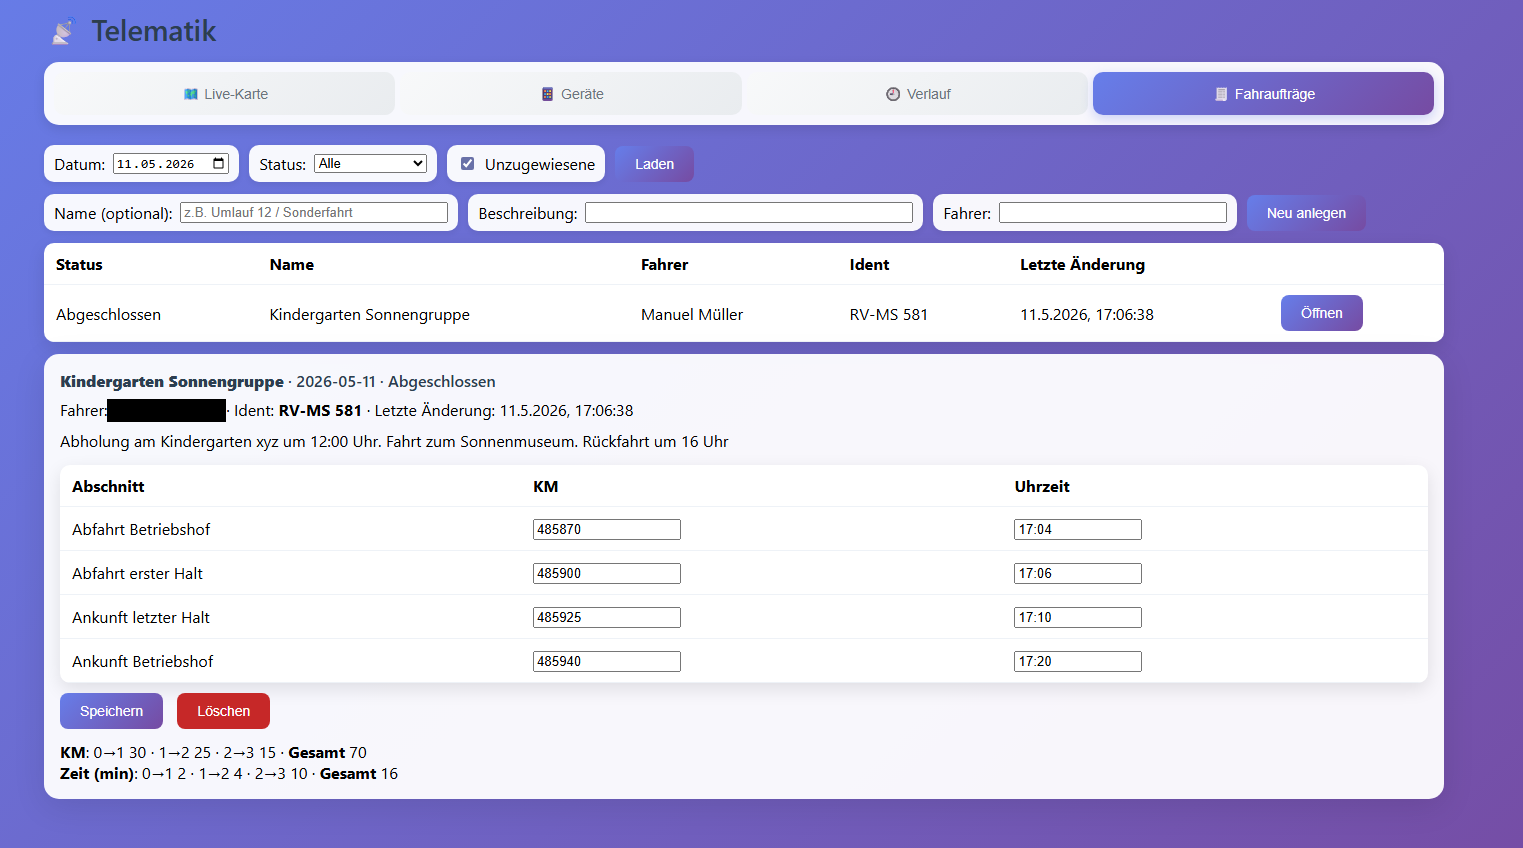1523x848 pixels.
Task: Select the Fahraufträge tab
Action: tap(1263, 94)
